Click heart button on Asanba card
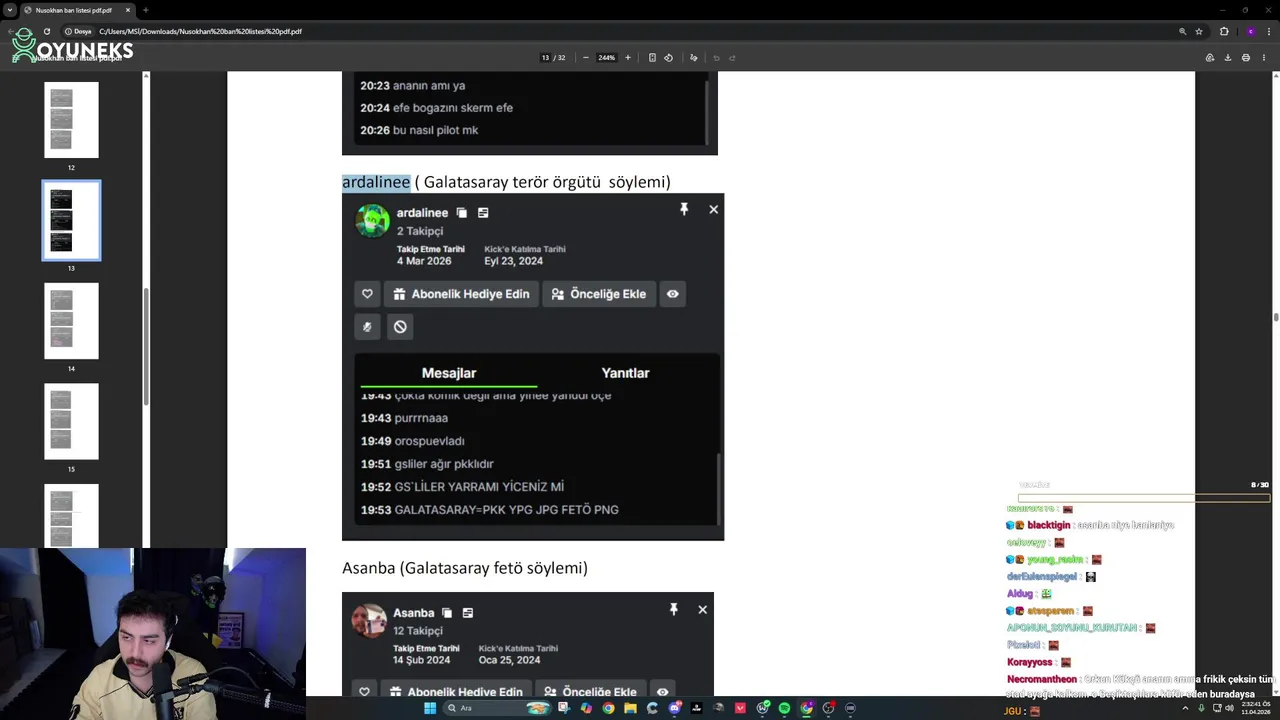 pyautogui.click(x=364, y=691)
